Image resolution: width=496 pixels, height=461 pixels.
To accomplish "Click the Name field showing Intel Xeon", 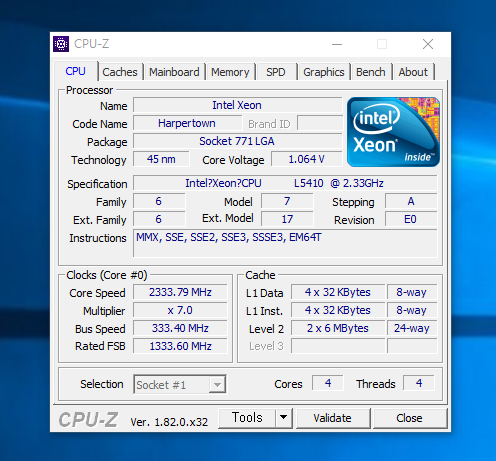I will click(237, 105).
